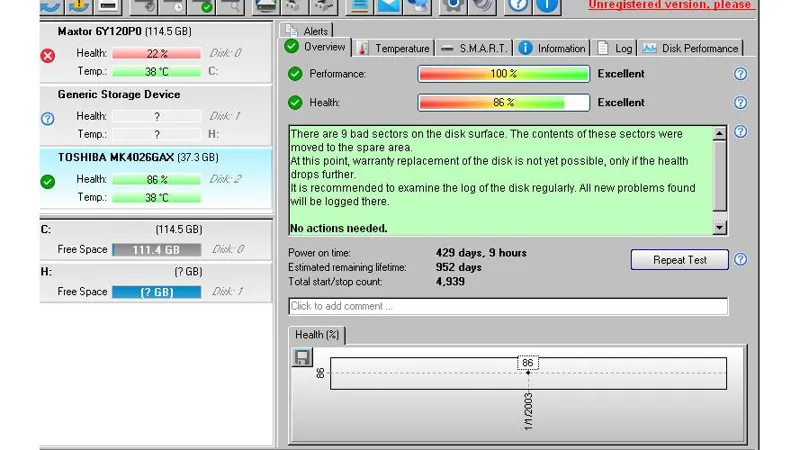Click the Repeat Test button
The height and width of the screenshot is (450, 800).
[680, 260]
